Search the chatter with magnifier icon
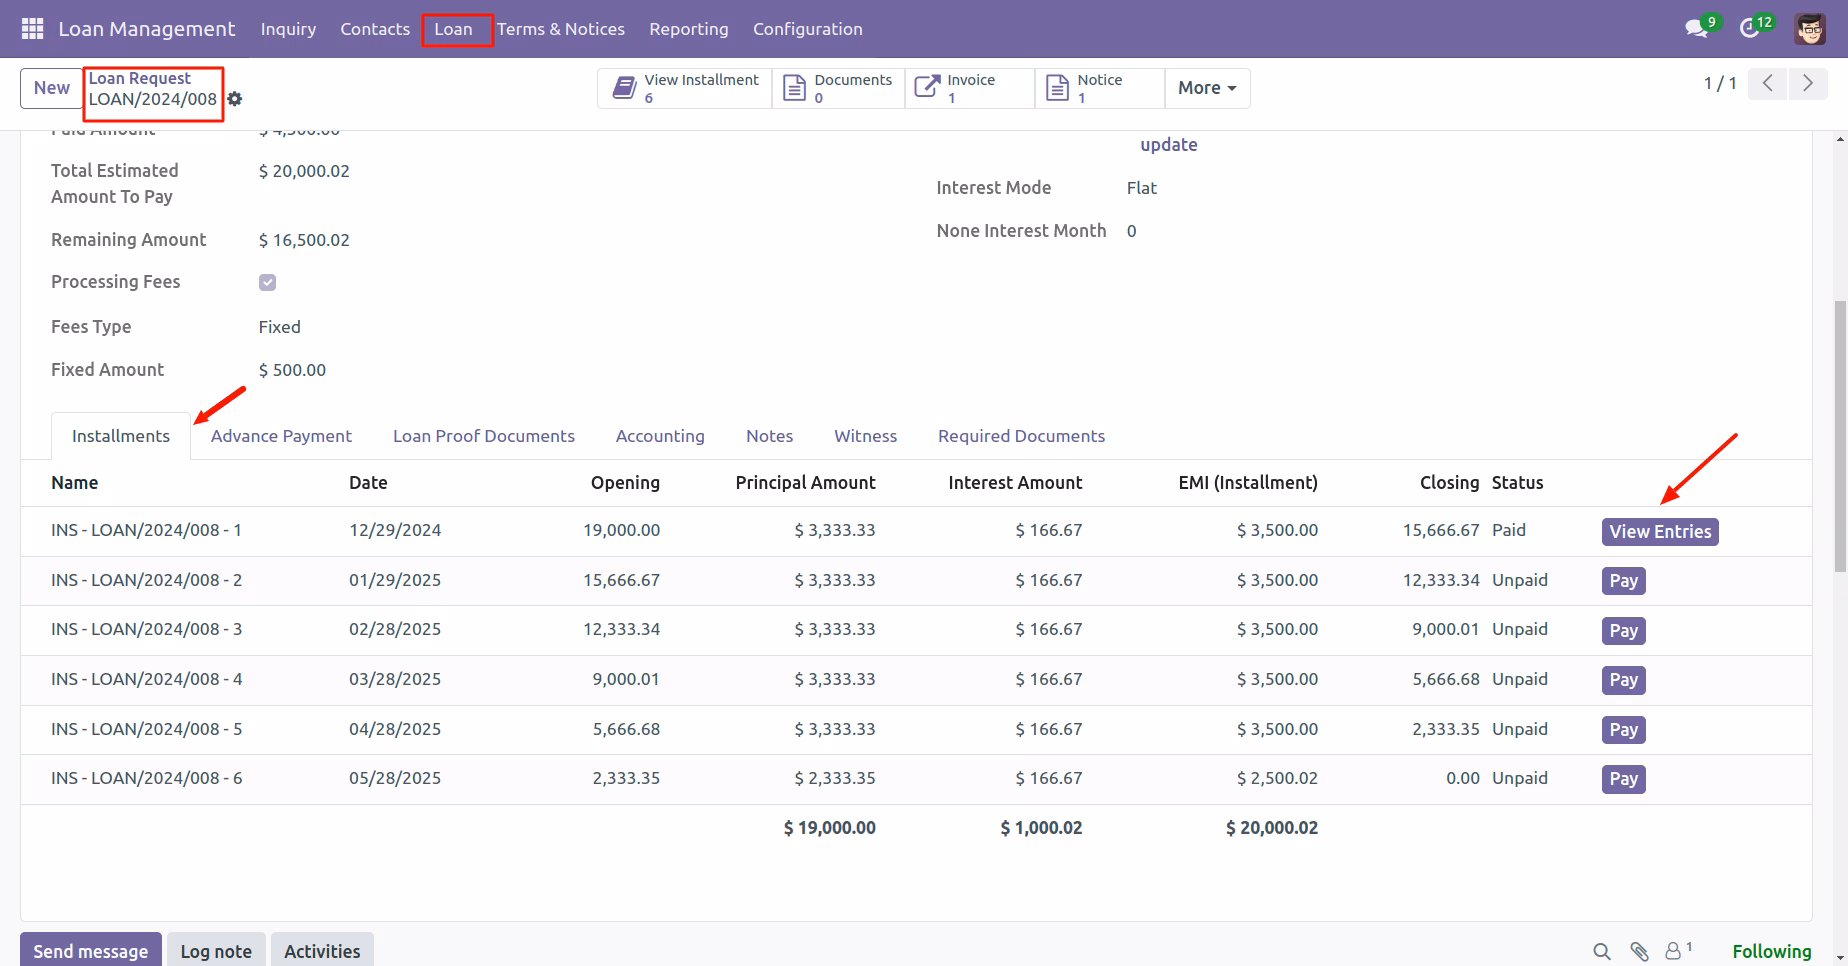 [x=1601, y=951]
